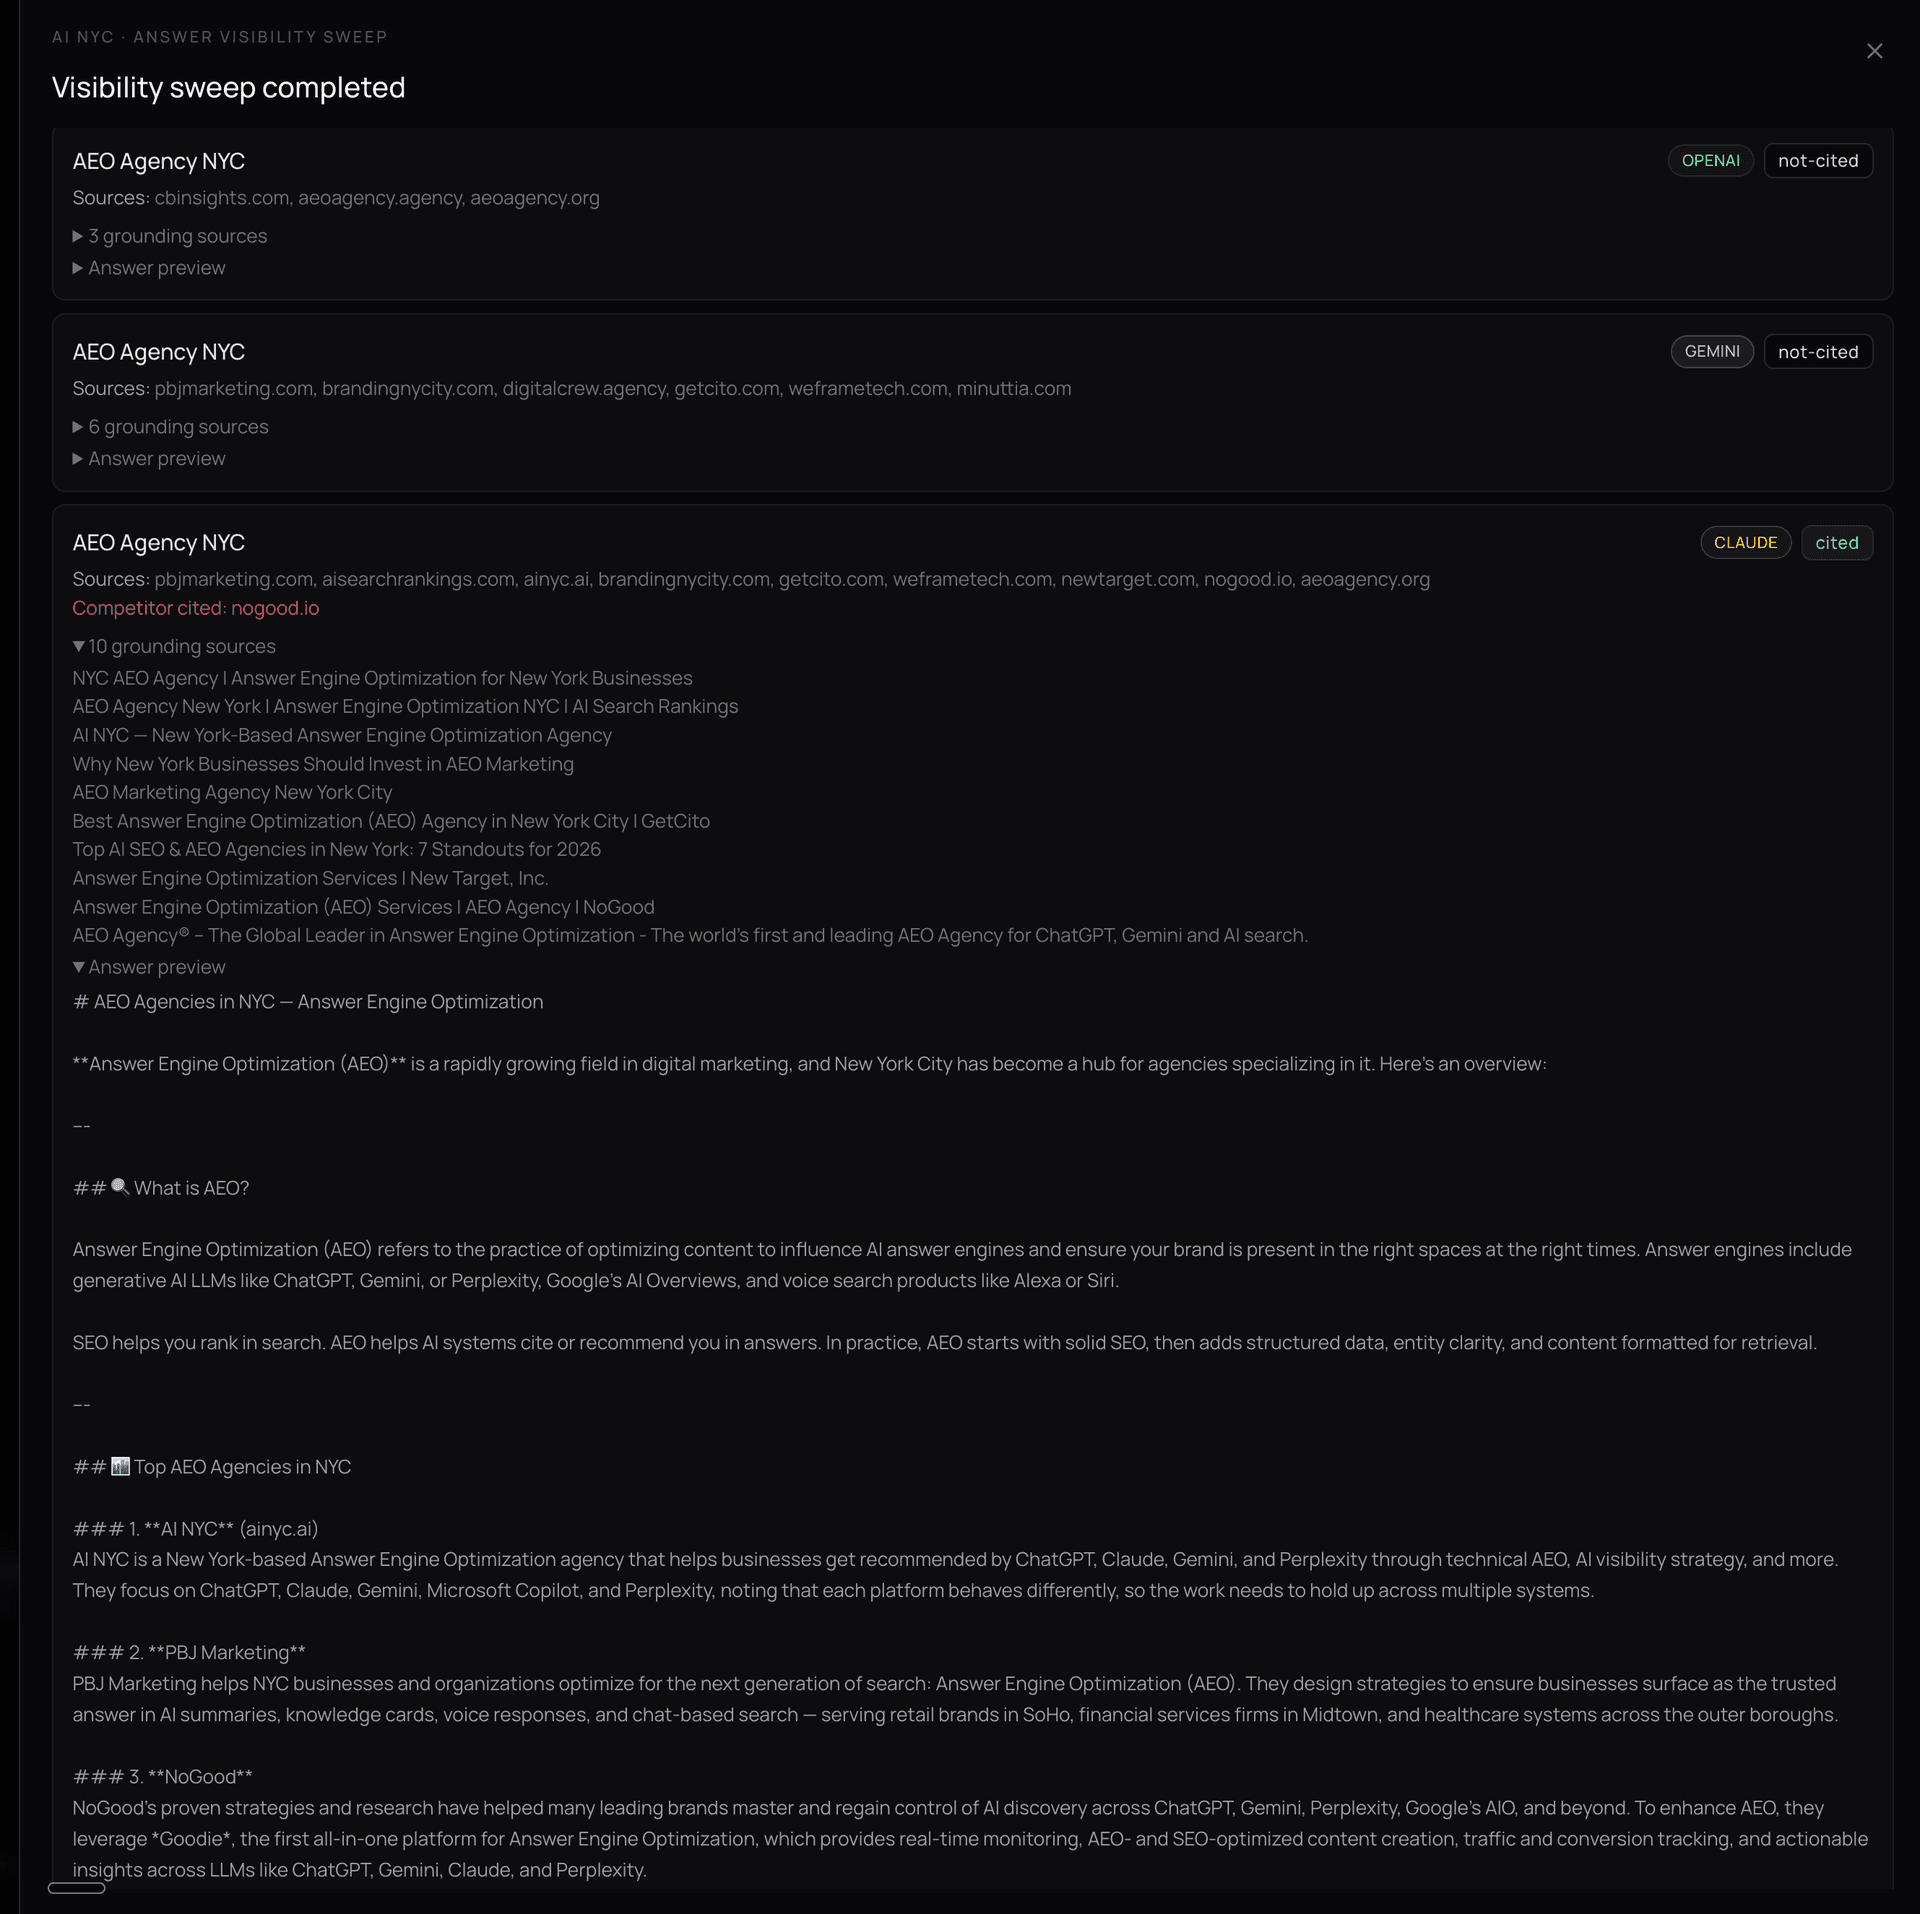
Task: Open the New Target AEO Services source
Action: point(310,878)
